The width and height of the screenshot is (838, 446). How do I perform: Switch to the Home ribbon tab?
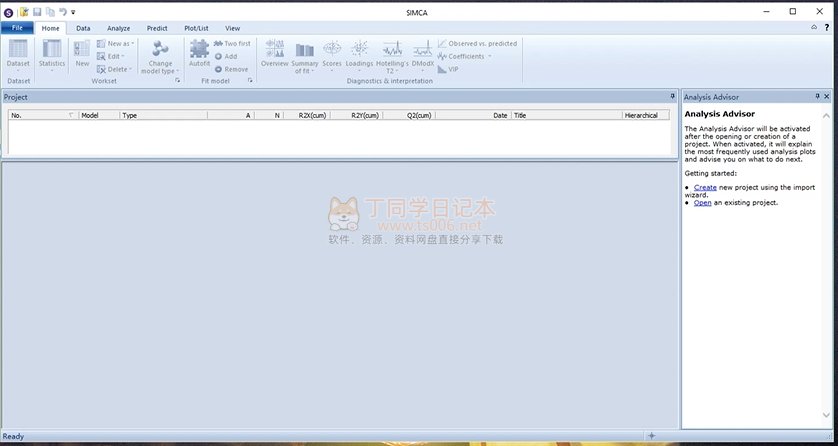[51, 28]
